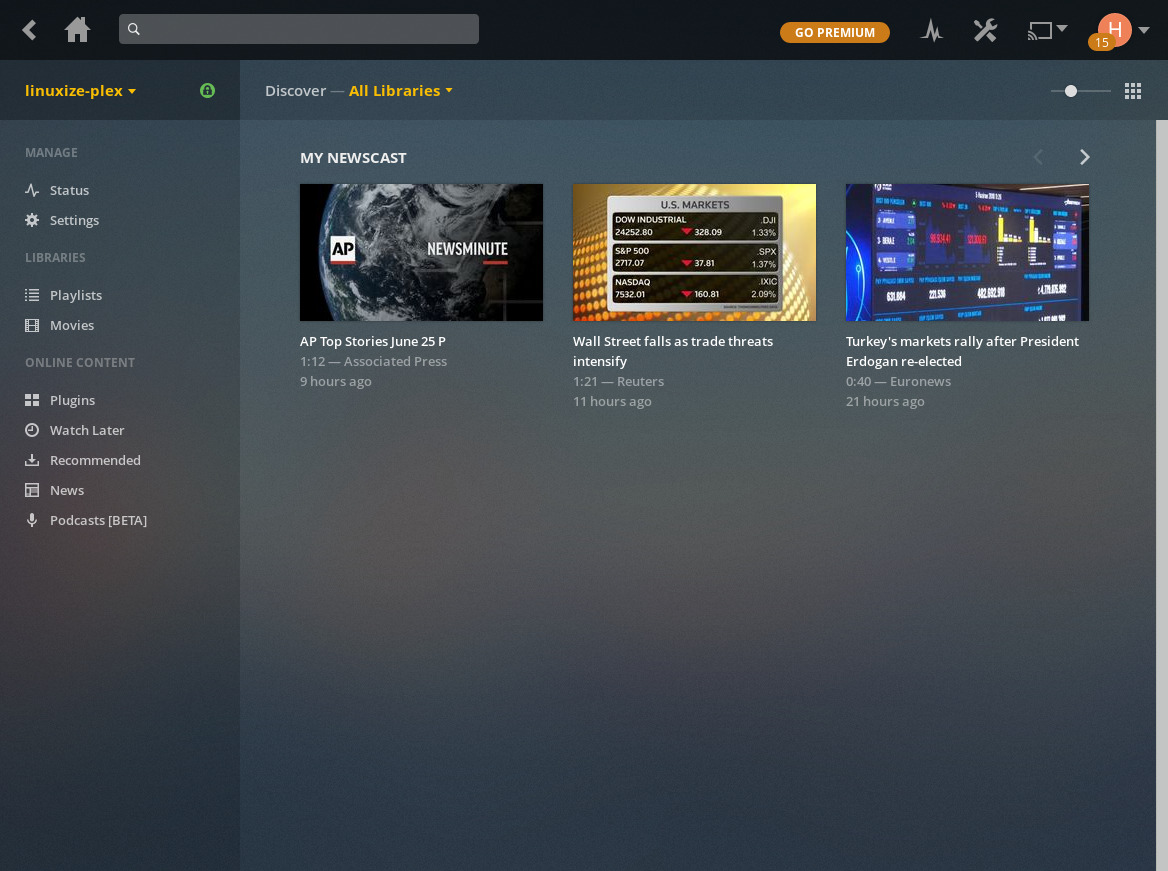Open Watch Later list

(87, 430)
